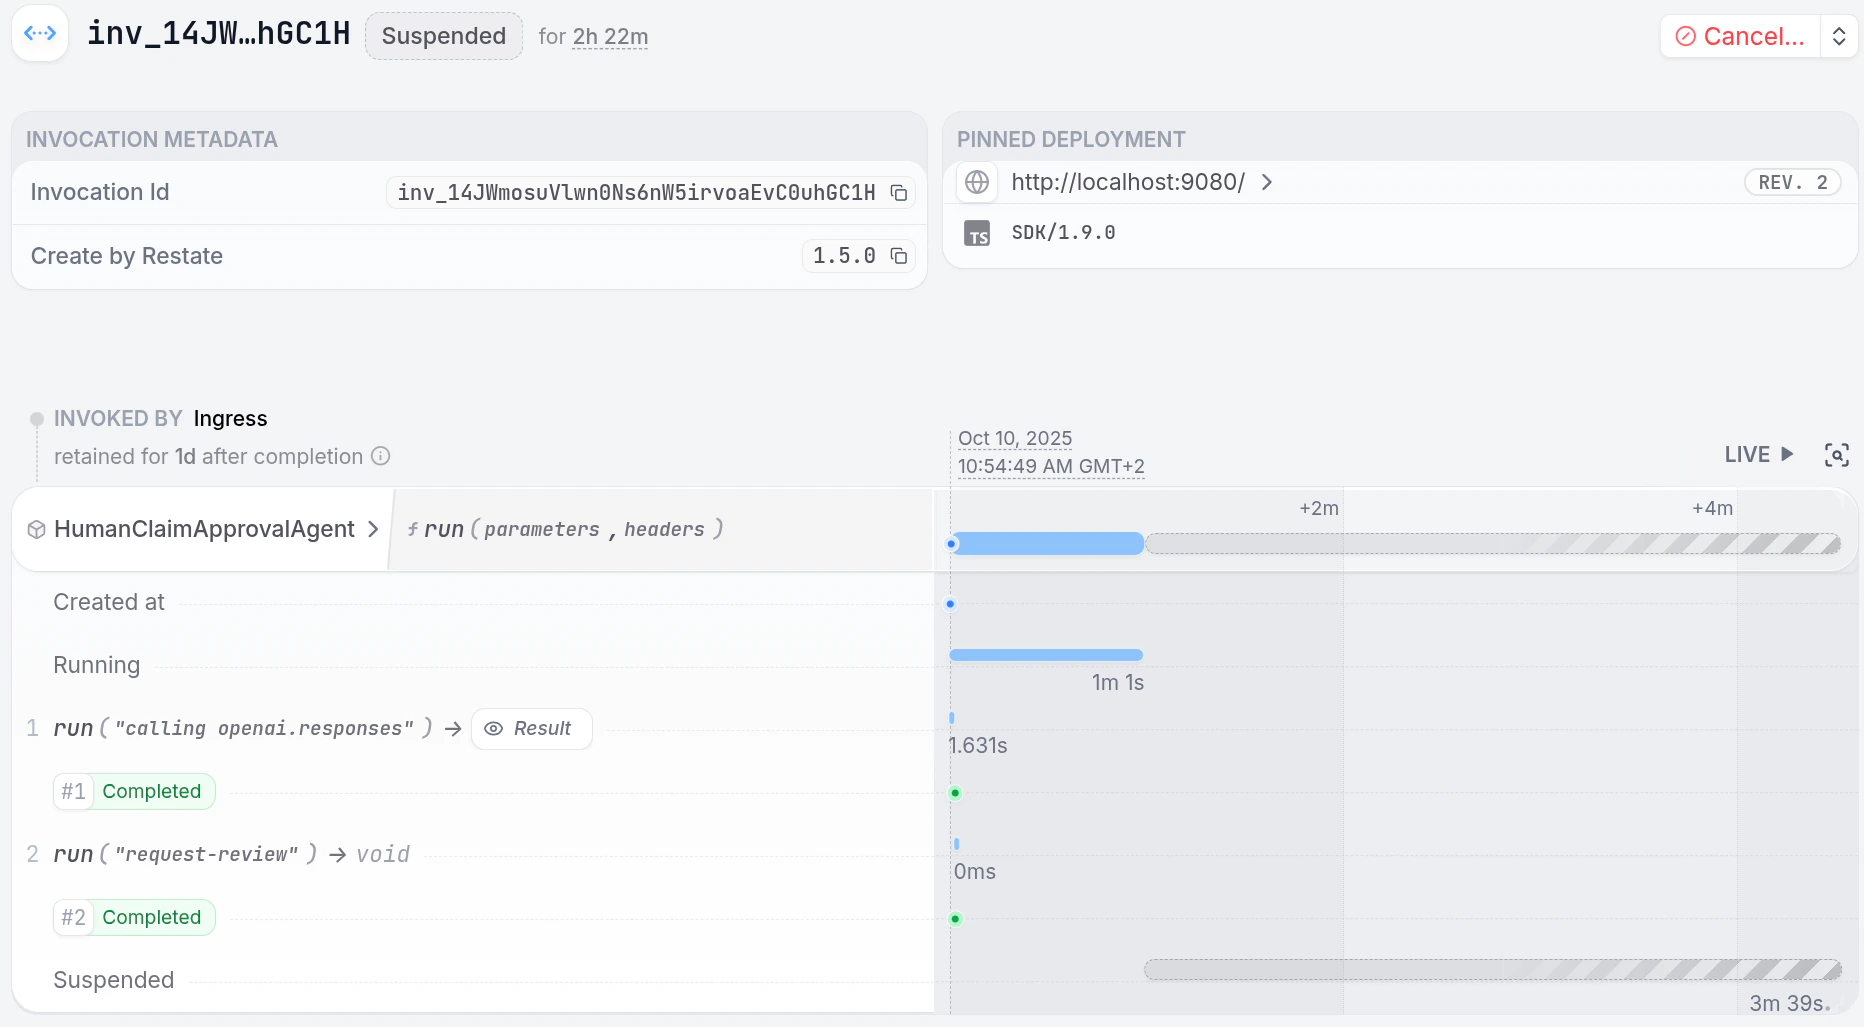Click the Cancel invocation button
The height and width of the screenshot is (1027, 1864).
click(1741, 37)
